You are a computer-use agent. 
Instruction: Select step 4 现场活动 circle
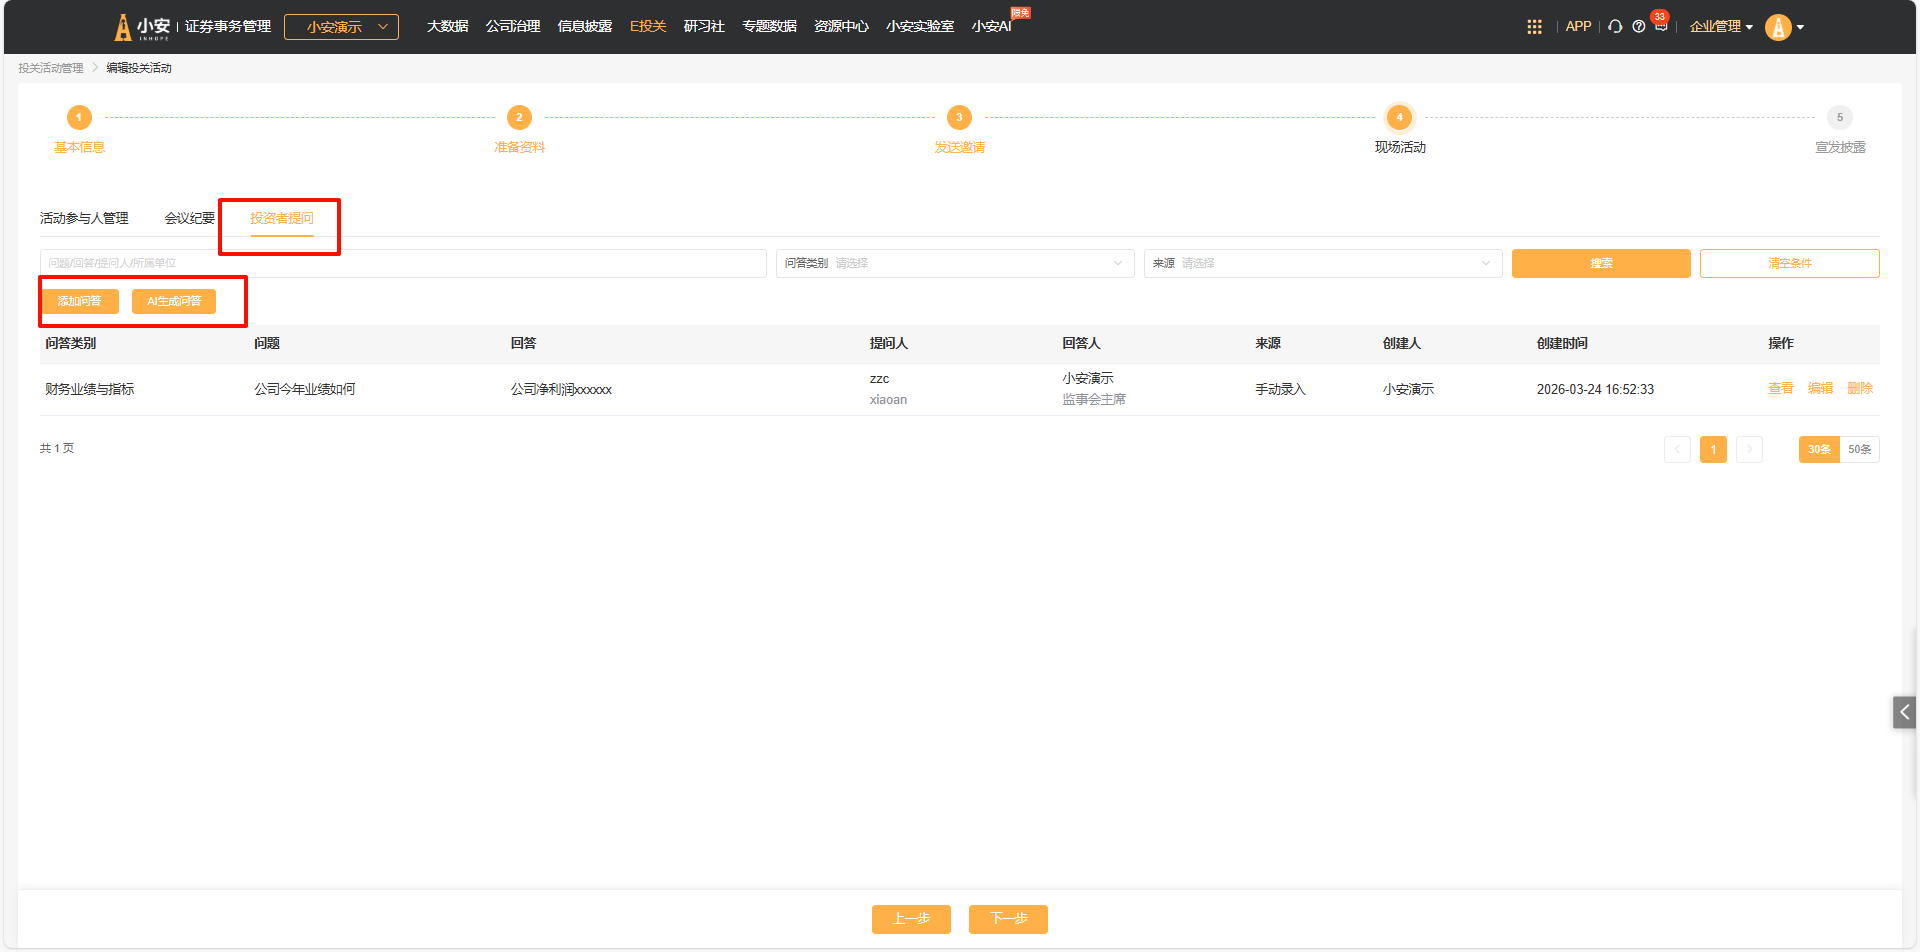[1399, 117]
